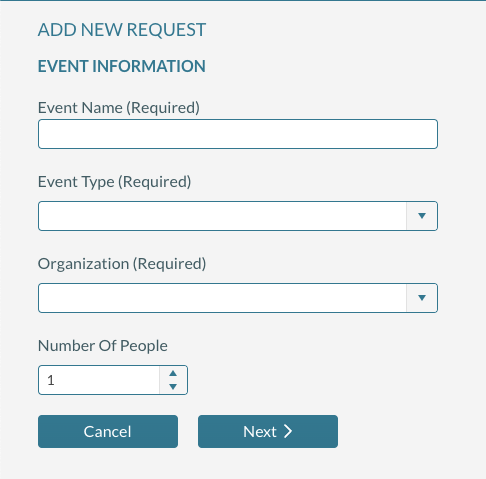The image size is (486, 479).
Task: Click the up arrow in people spinner
Action: pyautogui.click(x=173, y=373)
